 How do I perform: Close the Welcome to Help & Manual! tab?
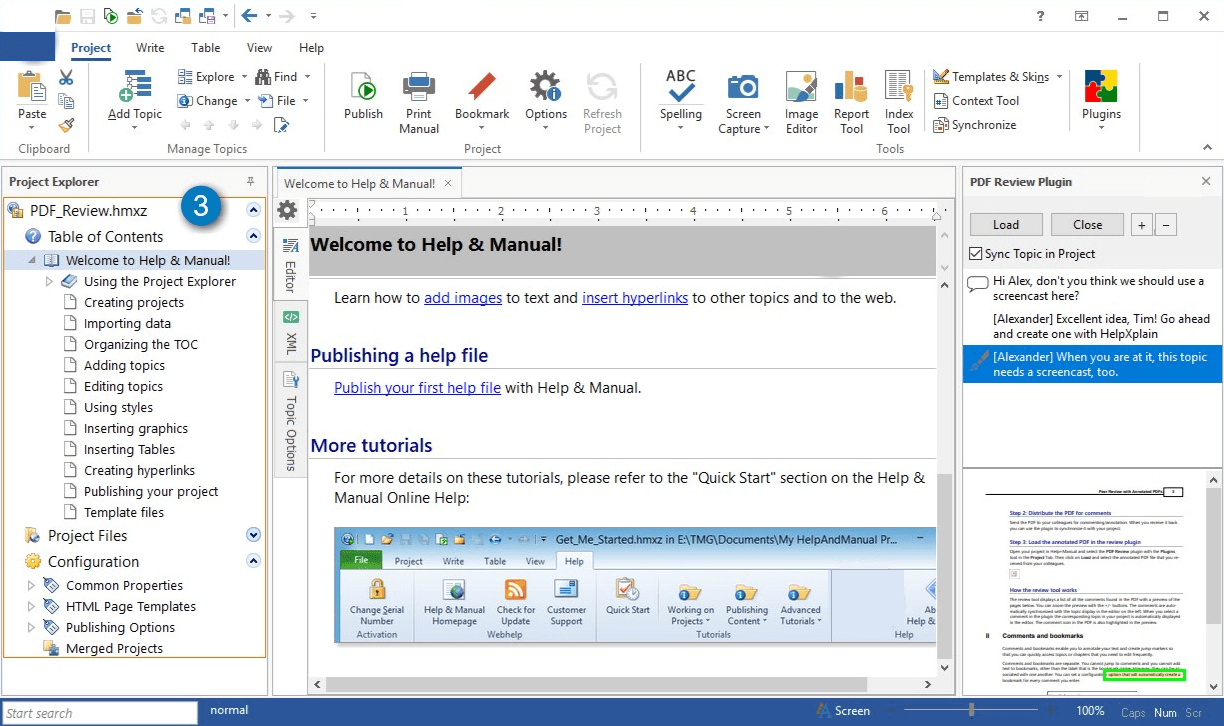click(448, 183)
